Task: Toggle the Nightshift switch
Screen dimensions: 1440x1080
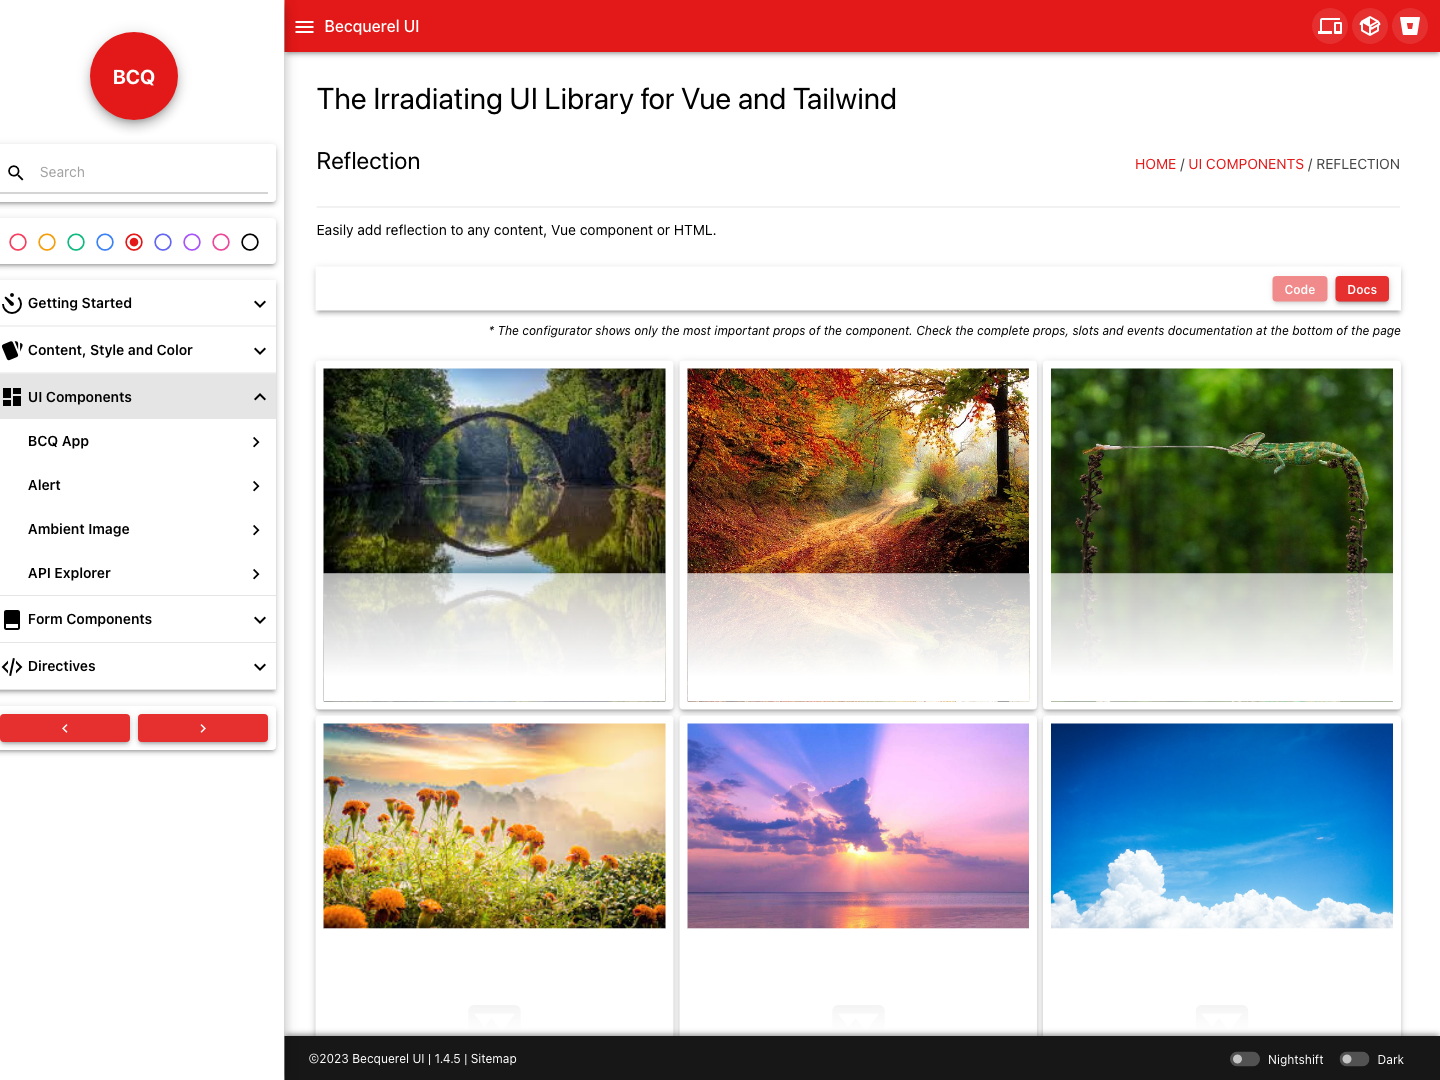Action: tap(1244, 1059)
